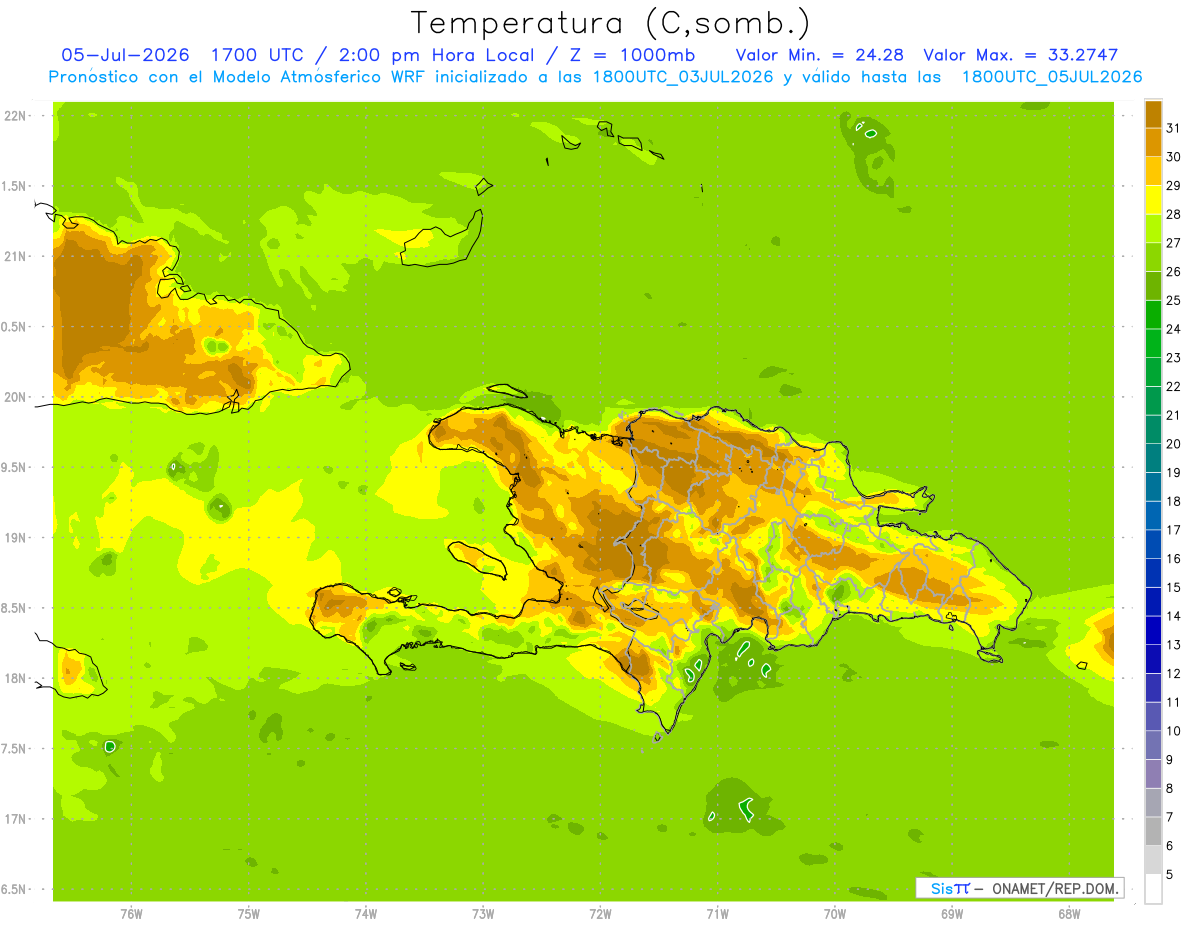
Task: Pick the legend swatch between 26 and 27
Action: [1153, 257]
